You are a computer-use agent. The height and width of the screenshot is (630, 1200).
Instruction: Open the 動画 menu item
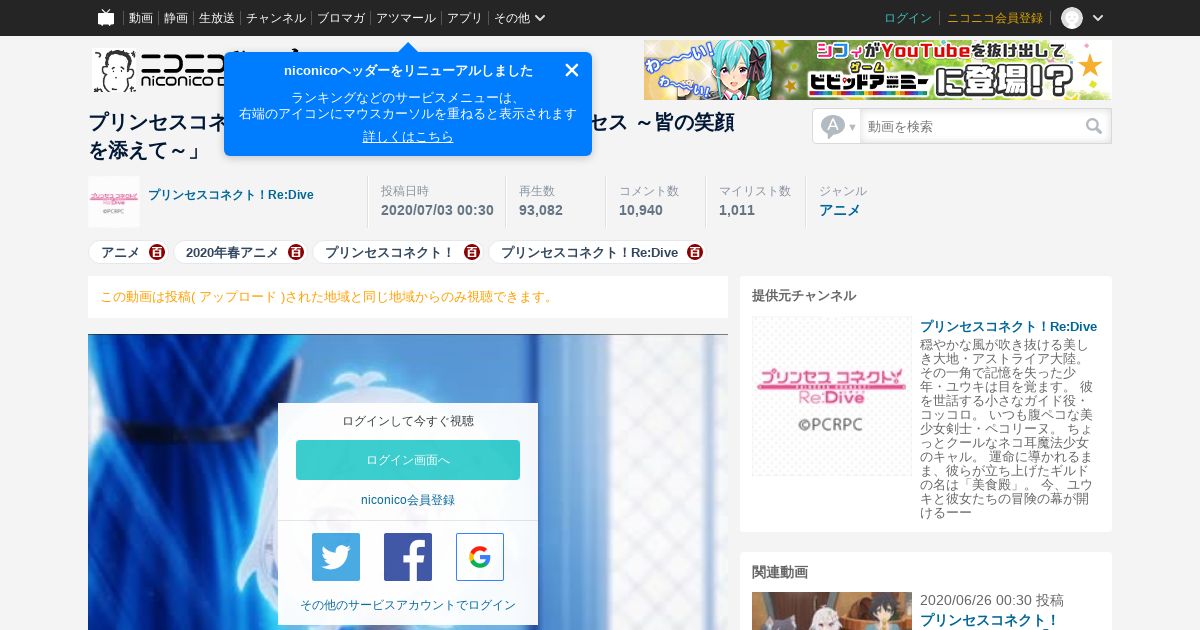141,18
